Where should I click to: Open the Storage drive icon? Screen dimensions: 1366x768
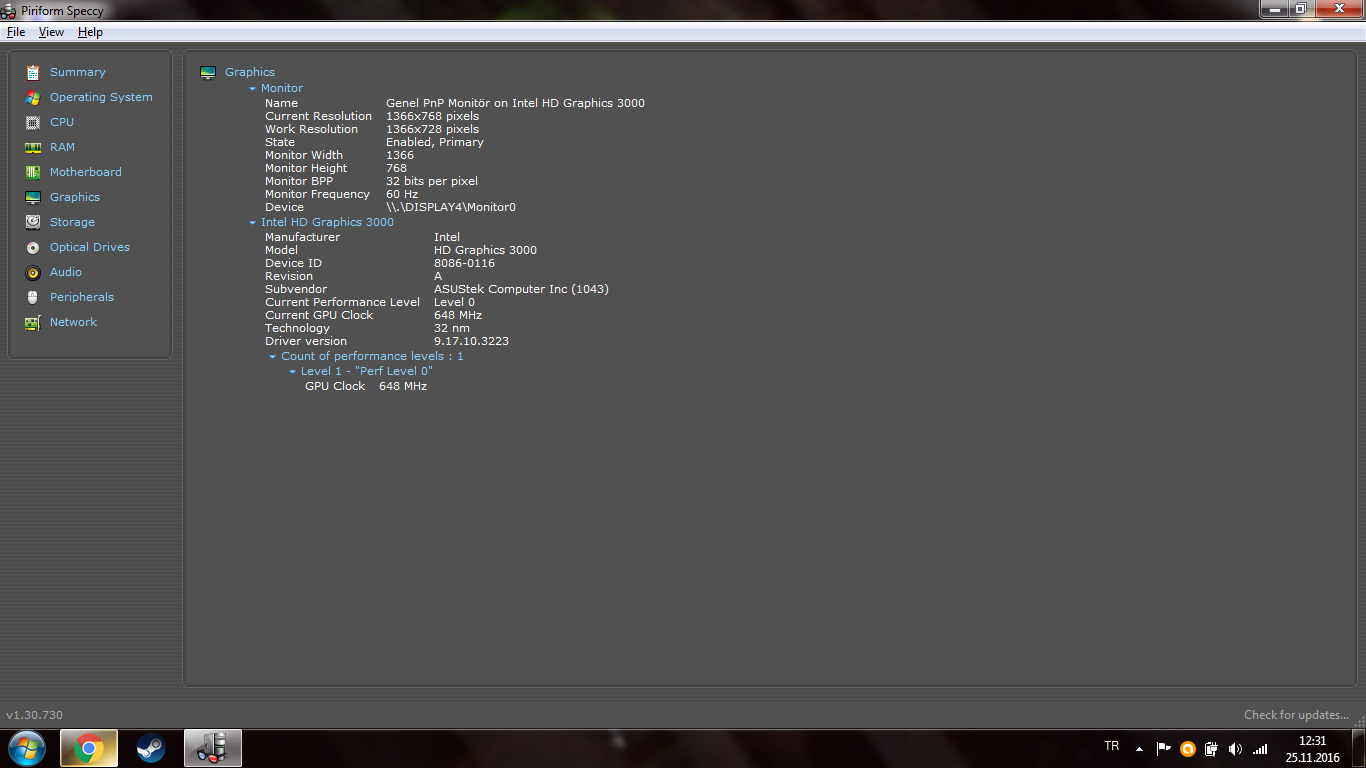(x=33, y=222)
